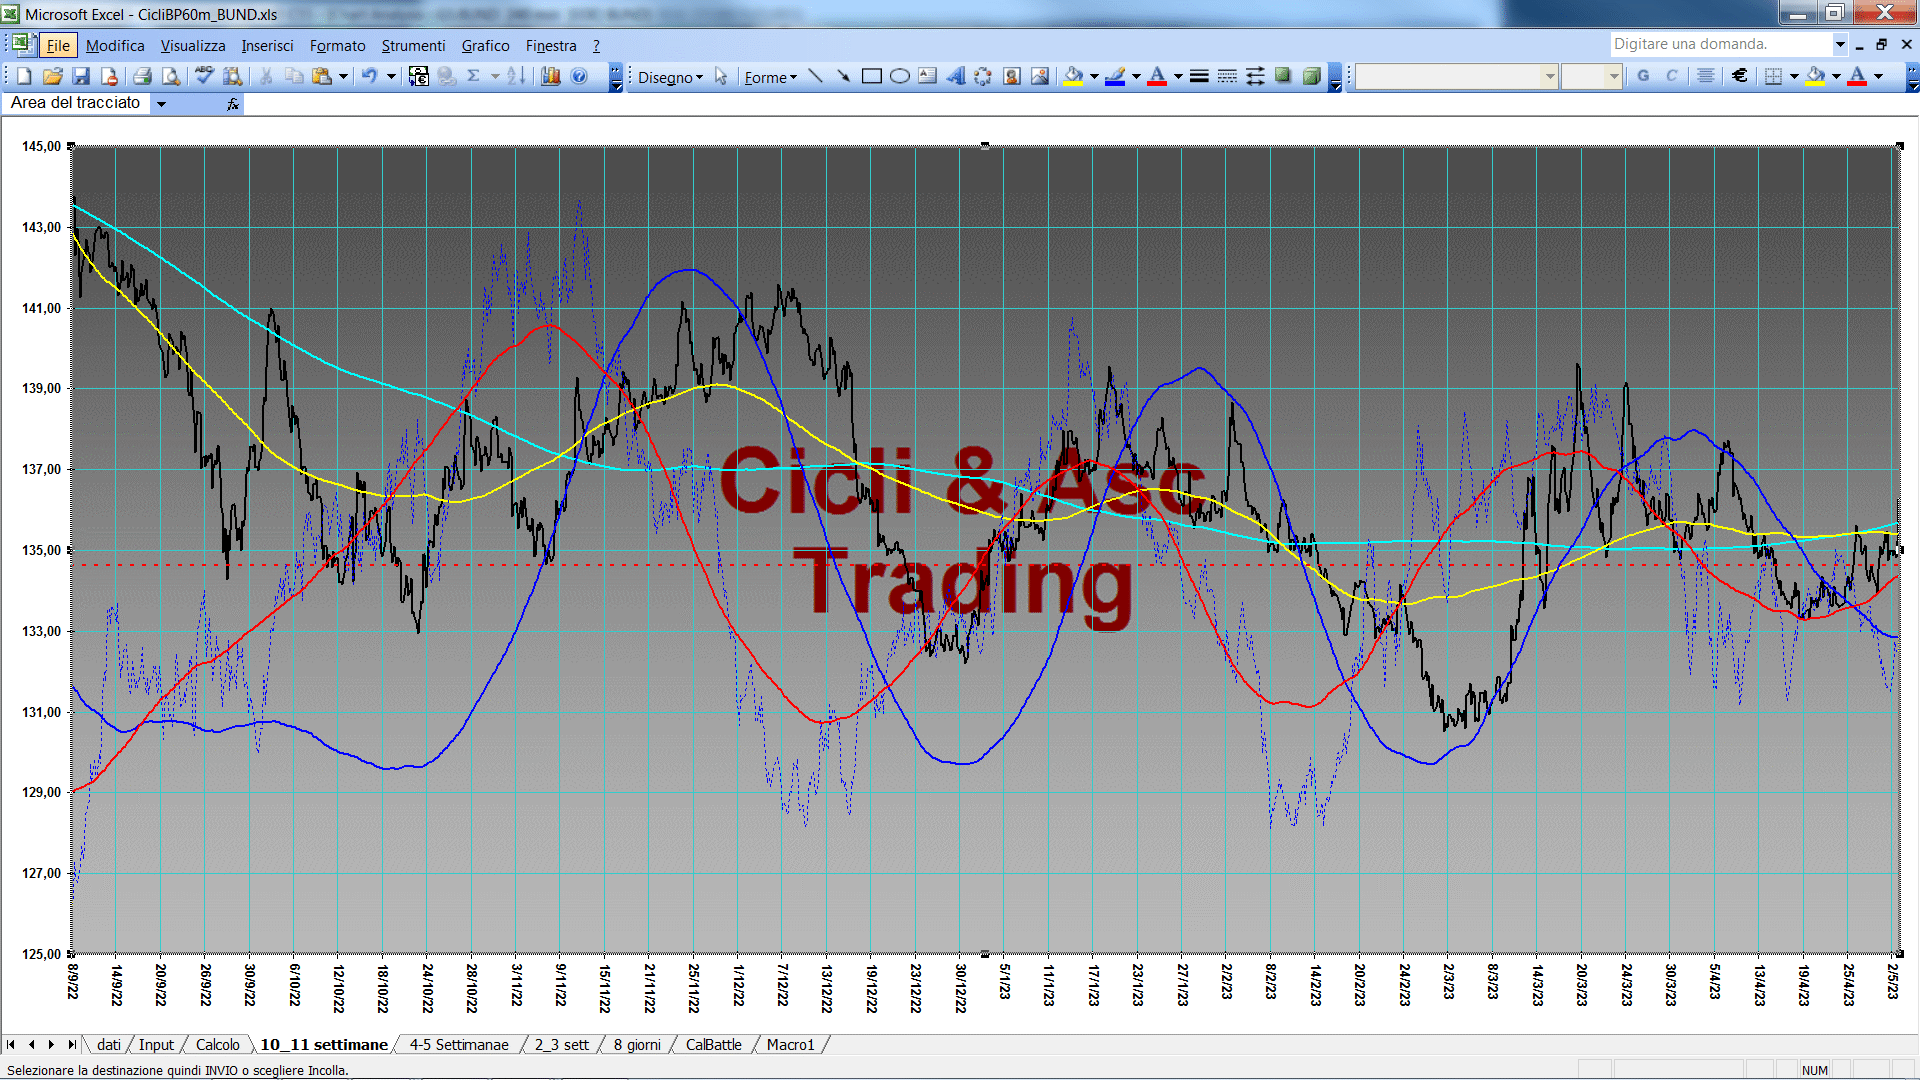Insert Picture from file icon
1920x1080 pixels.
(x=1040, y=76)
